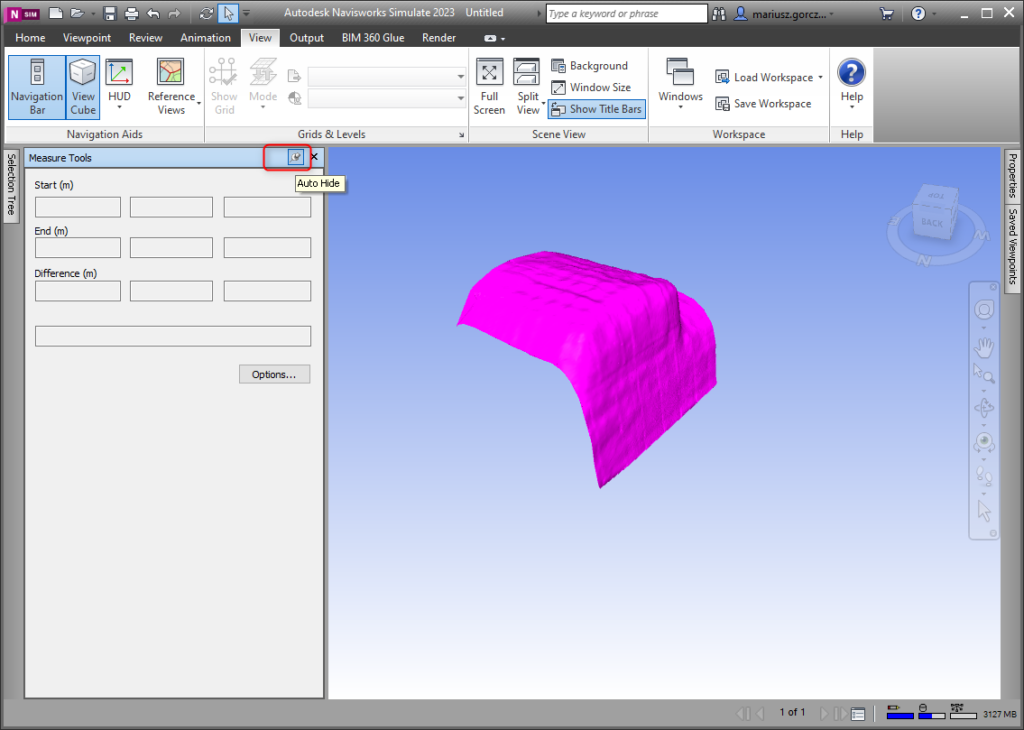
Task: Click the Refresh icon in quick access toolbar
Action: [206, 14]
